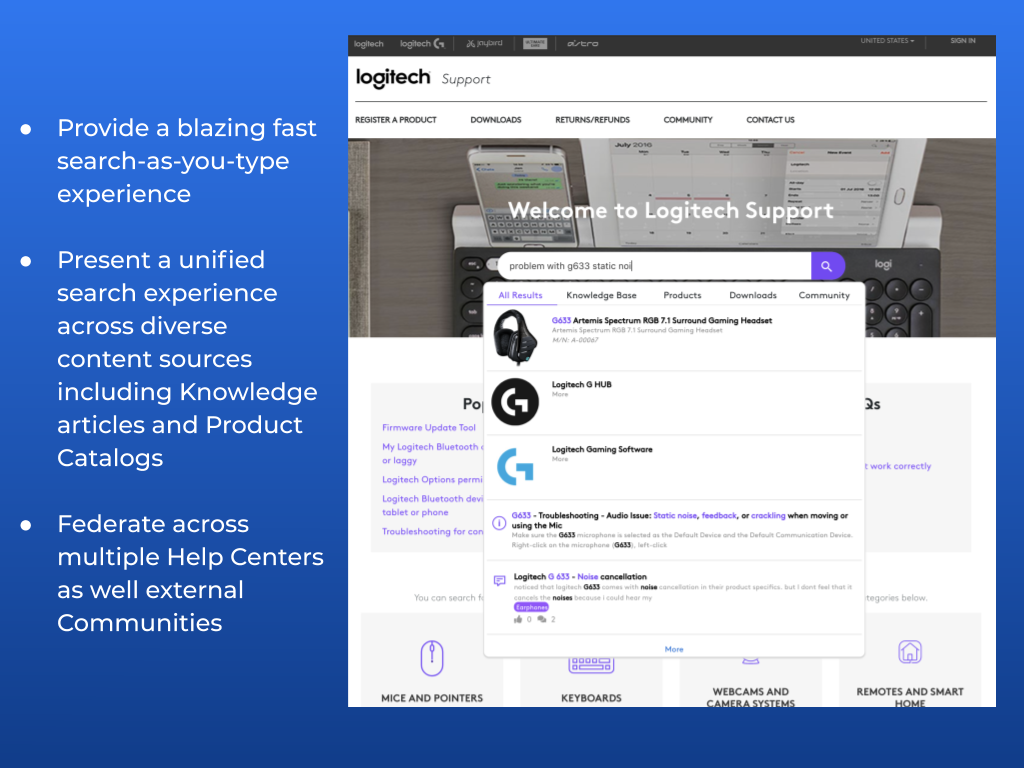Click the blue Logitech Gaming Software icon

(515, 467)
